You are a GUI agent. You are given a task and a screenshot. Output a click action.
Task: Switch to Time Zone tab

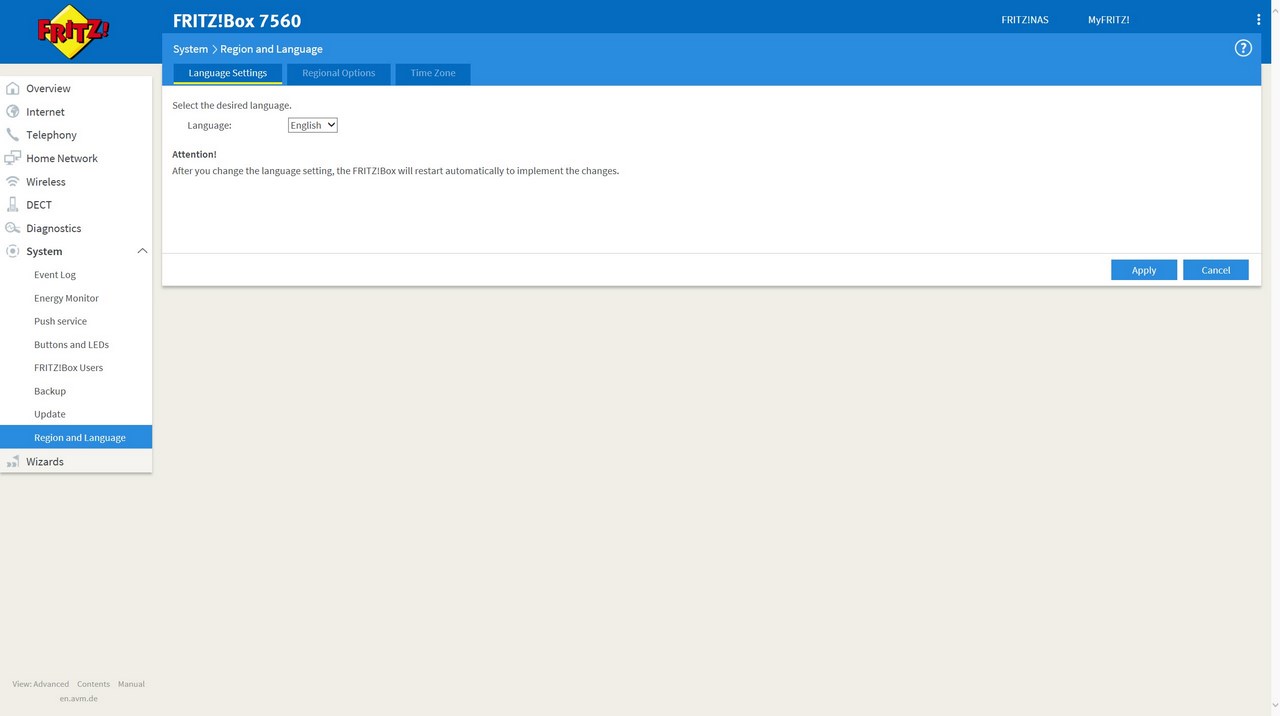point(433,73)
